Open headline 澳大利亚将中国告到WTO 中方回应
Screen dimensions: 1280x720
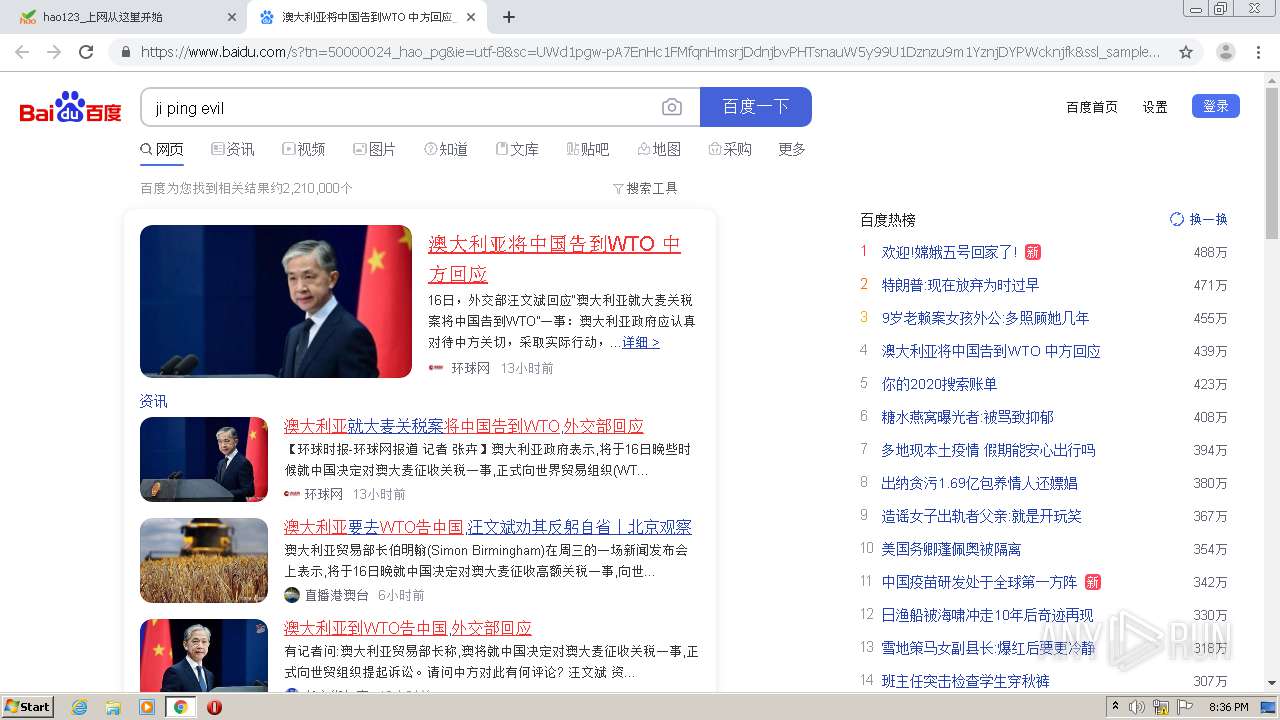pos(554,258)
